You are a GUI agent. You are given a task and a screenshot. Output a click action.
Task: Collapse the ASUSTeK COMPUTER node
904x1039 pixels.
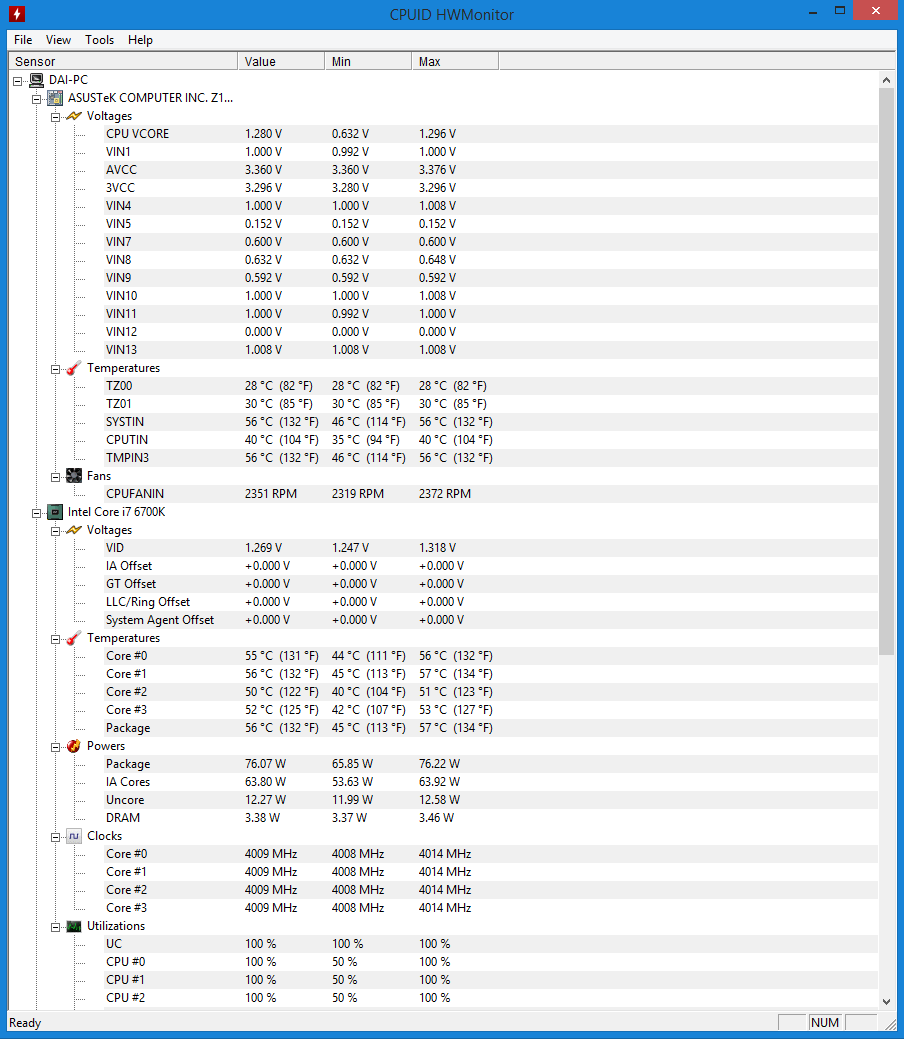(x=36, y=99)
